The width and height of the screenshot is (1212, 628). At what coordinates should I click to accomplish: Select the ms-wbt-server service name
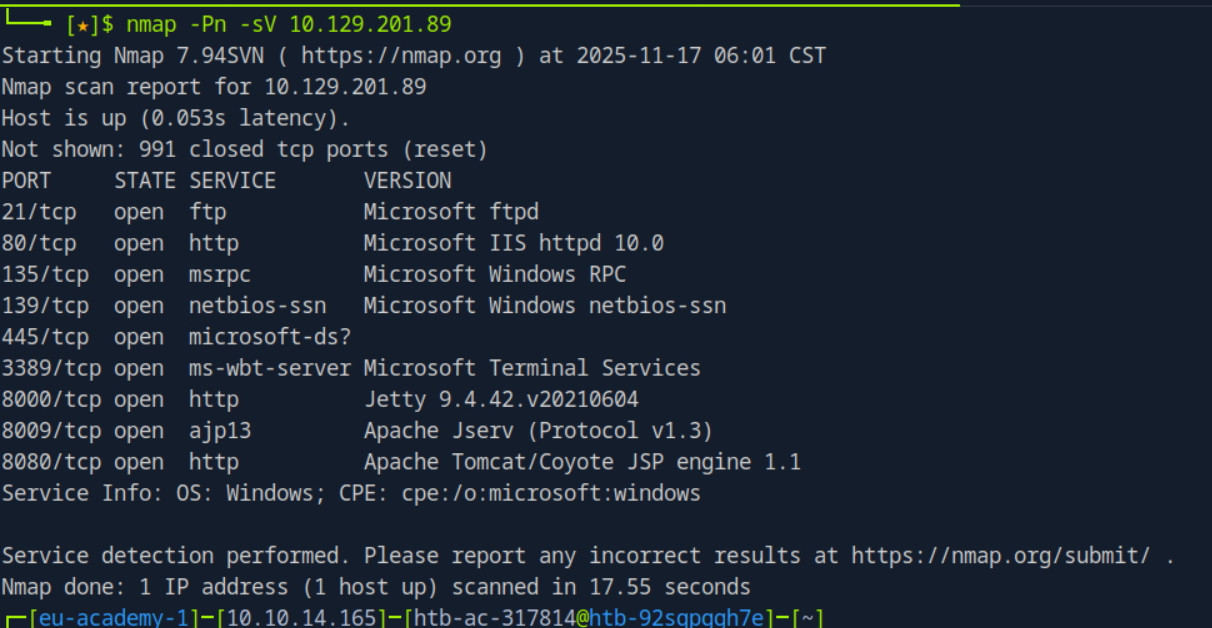click(270, 368)
